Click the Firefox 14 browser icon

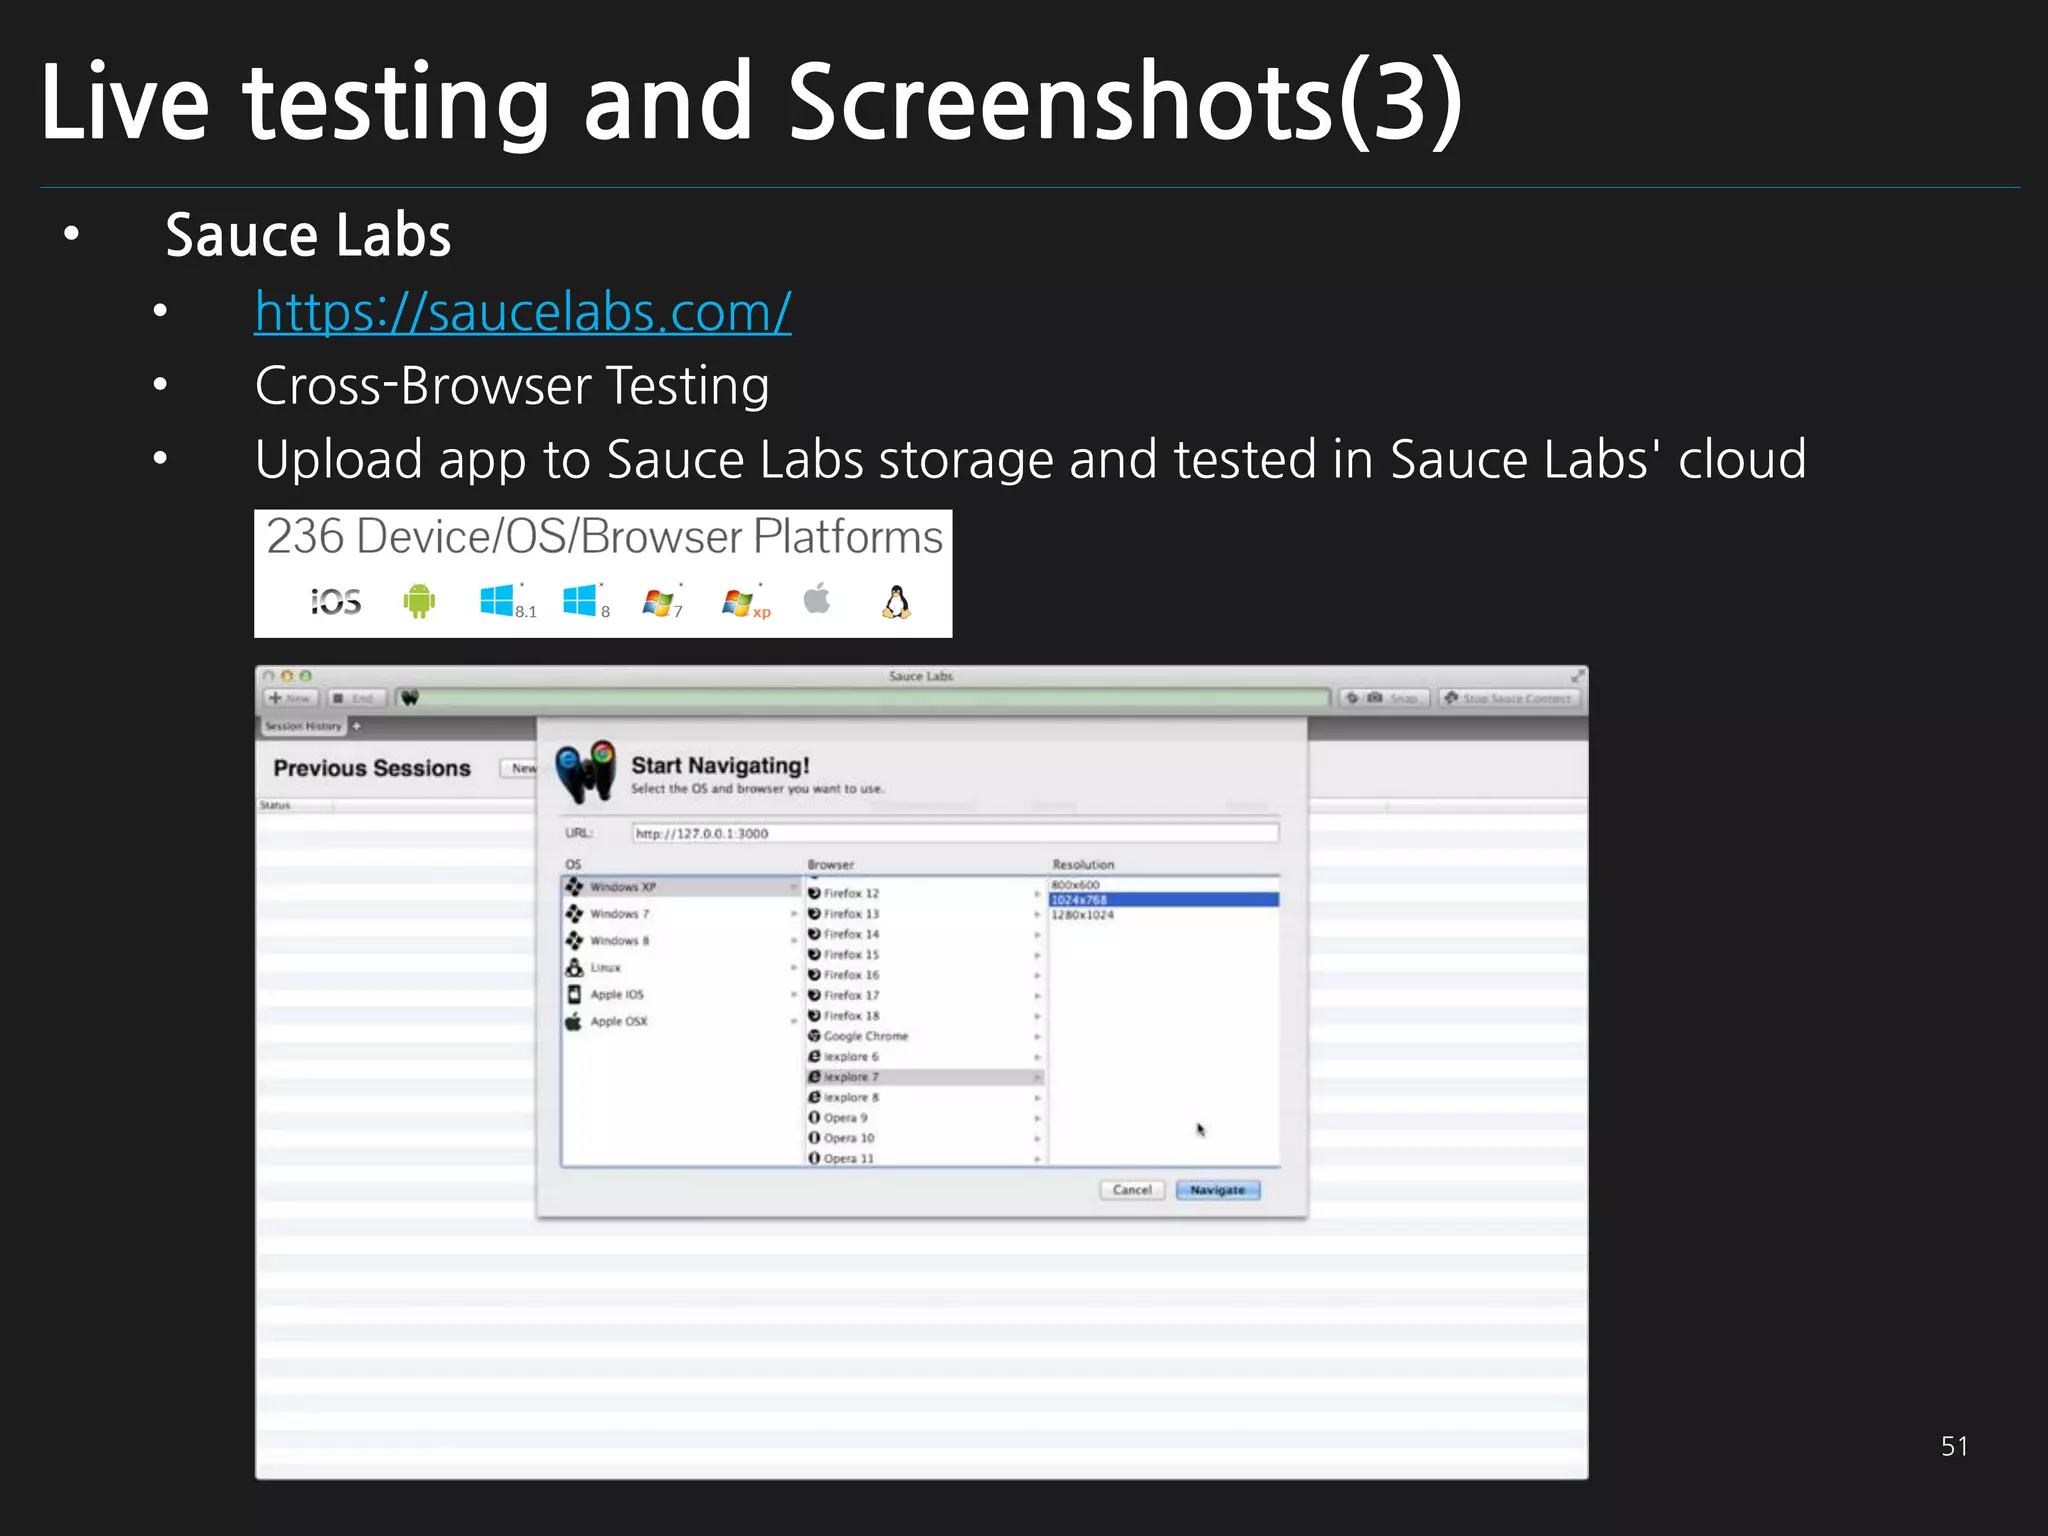[x=814, y=934]
